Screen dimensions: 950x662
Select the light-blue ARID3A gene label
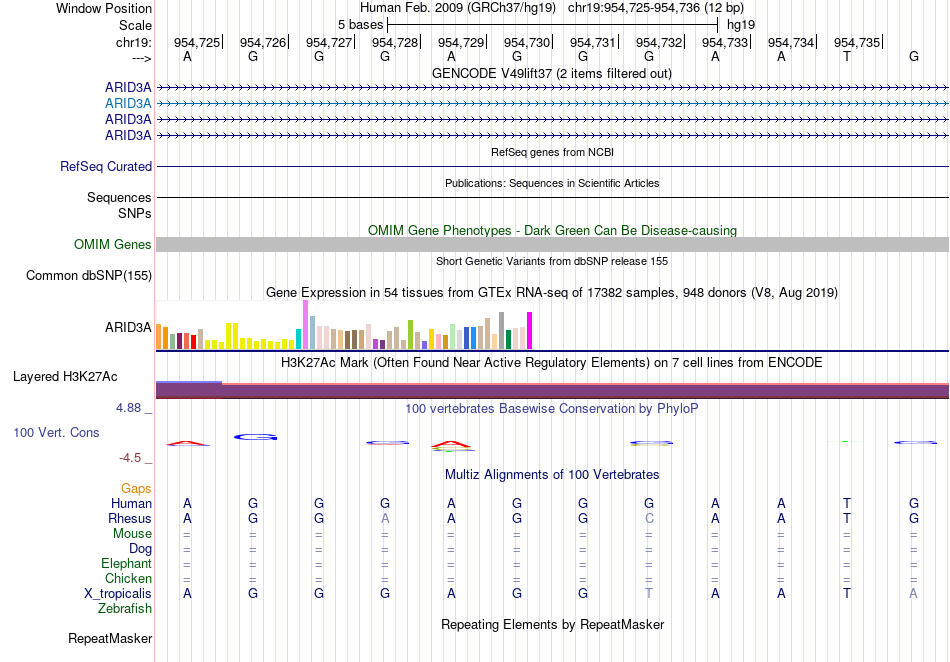click(128, 104)
